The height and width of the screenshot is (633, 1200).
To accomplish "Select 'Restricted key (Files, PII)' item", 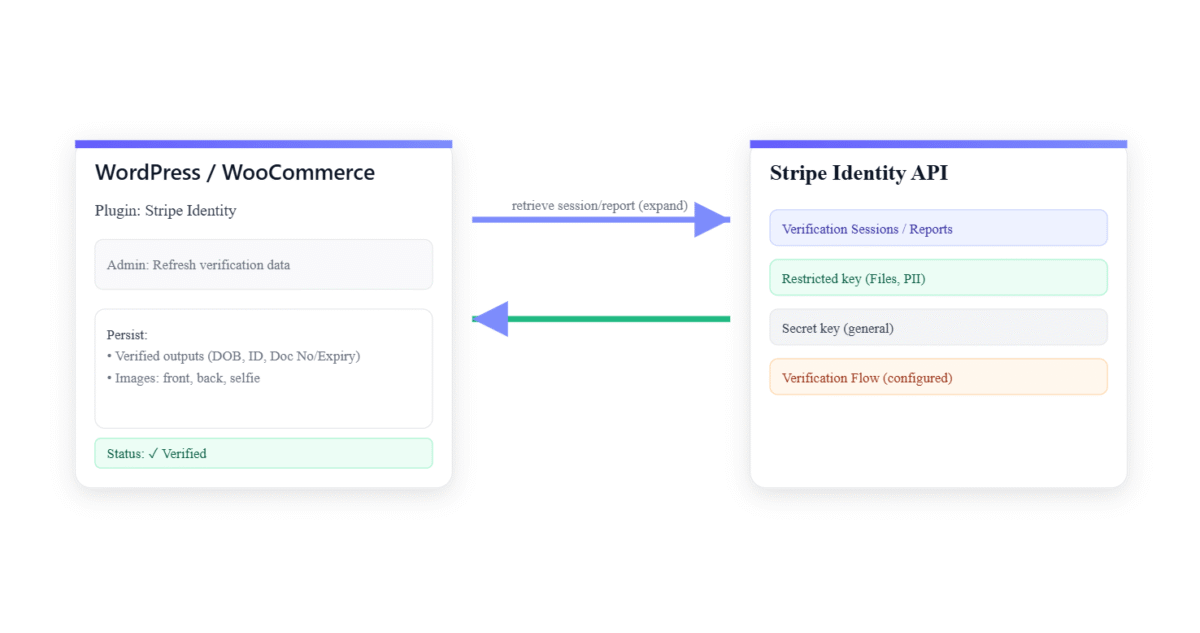I will (x=939, y=278).
